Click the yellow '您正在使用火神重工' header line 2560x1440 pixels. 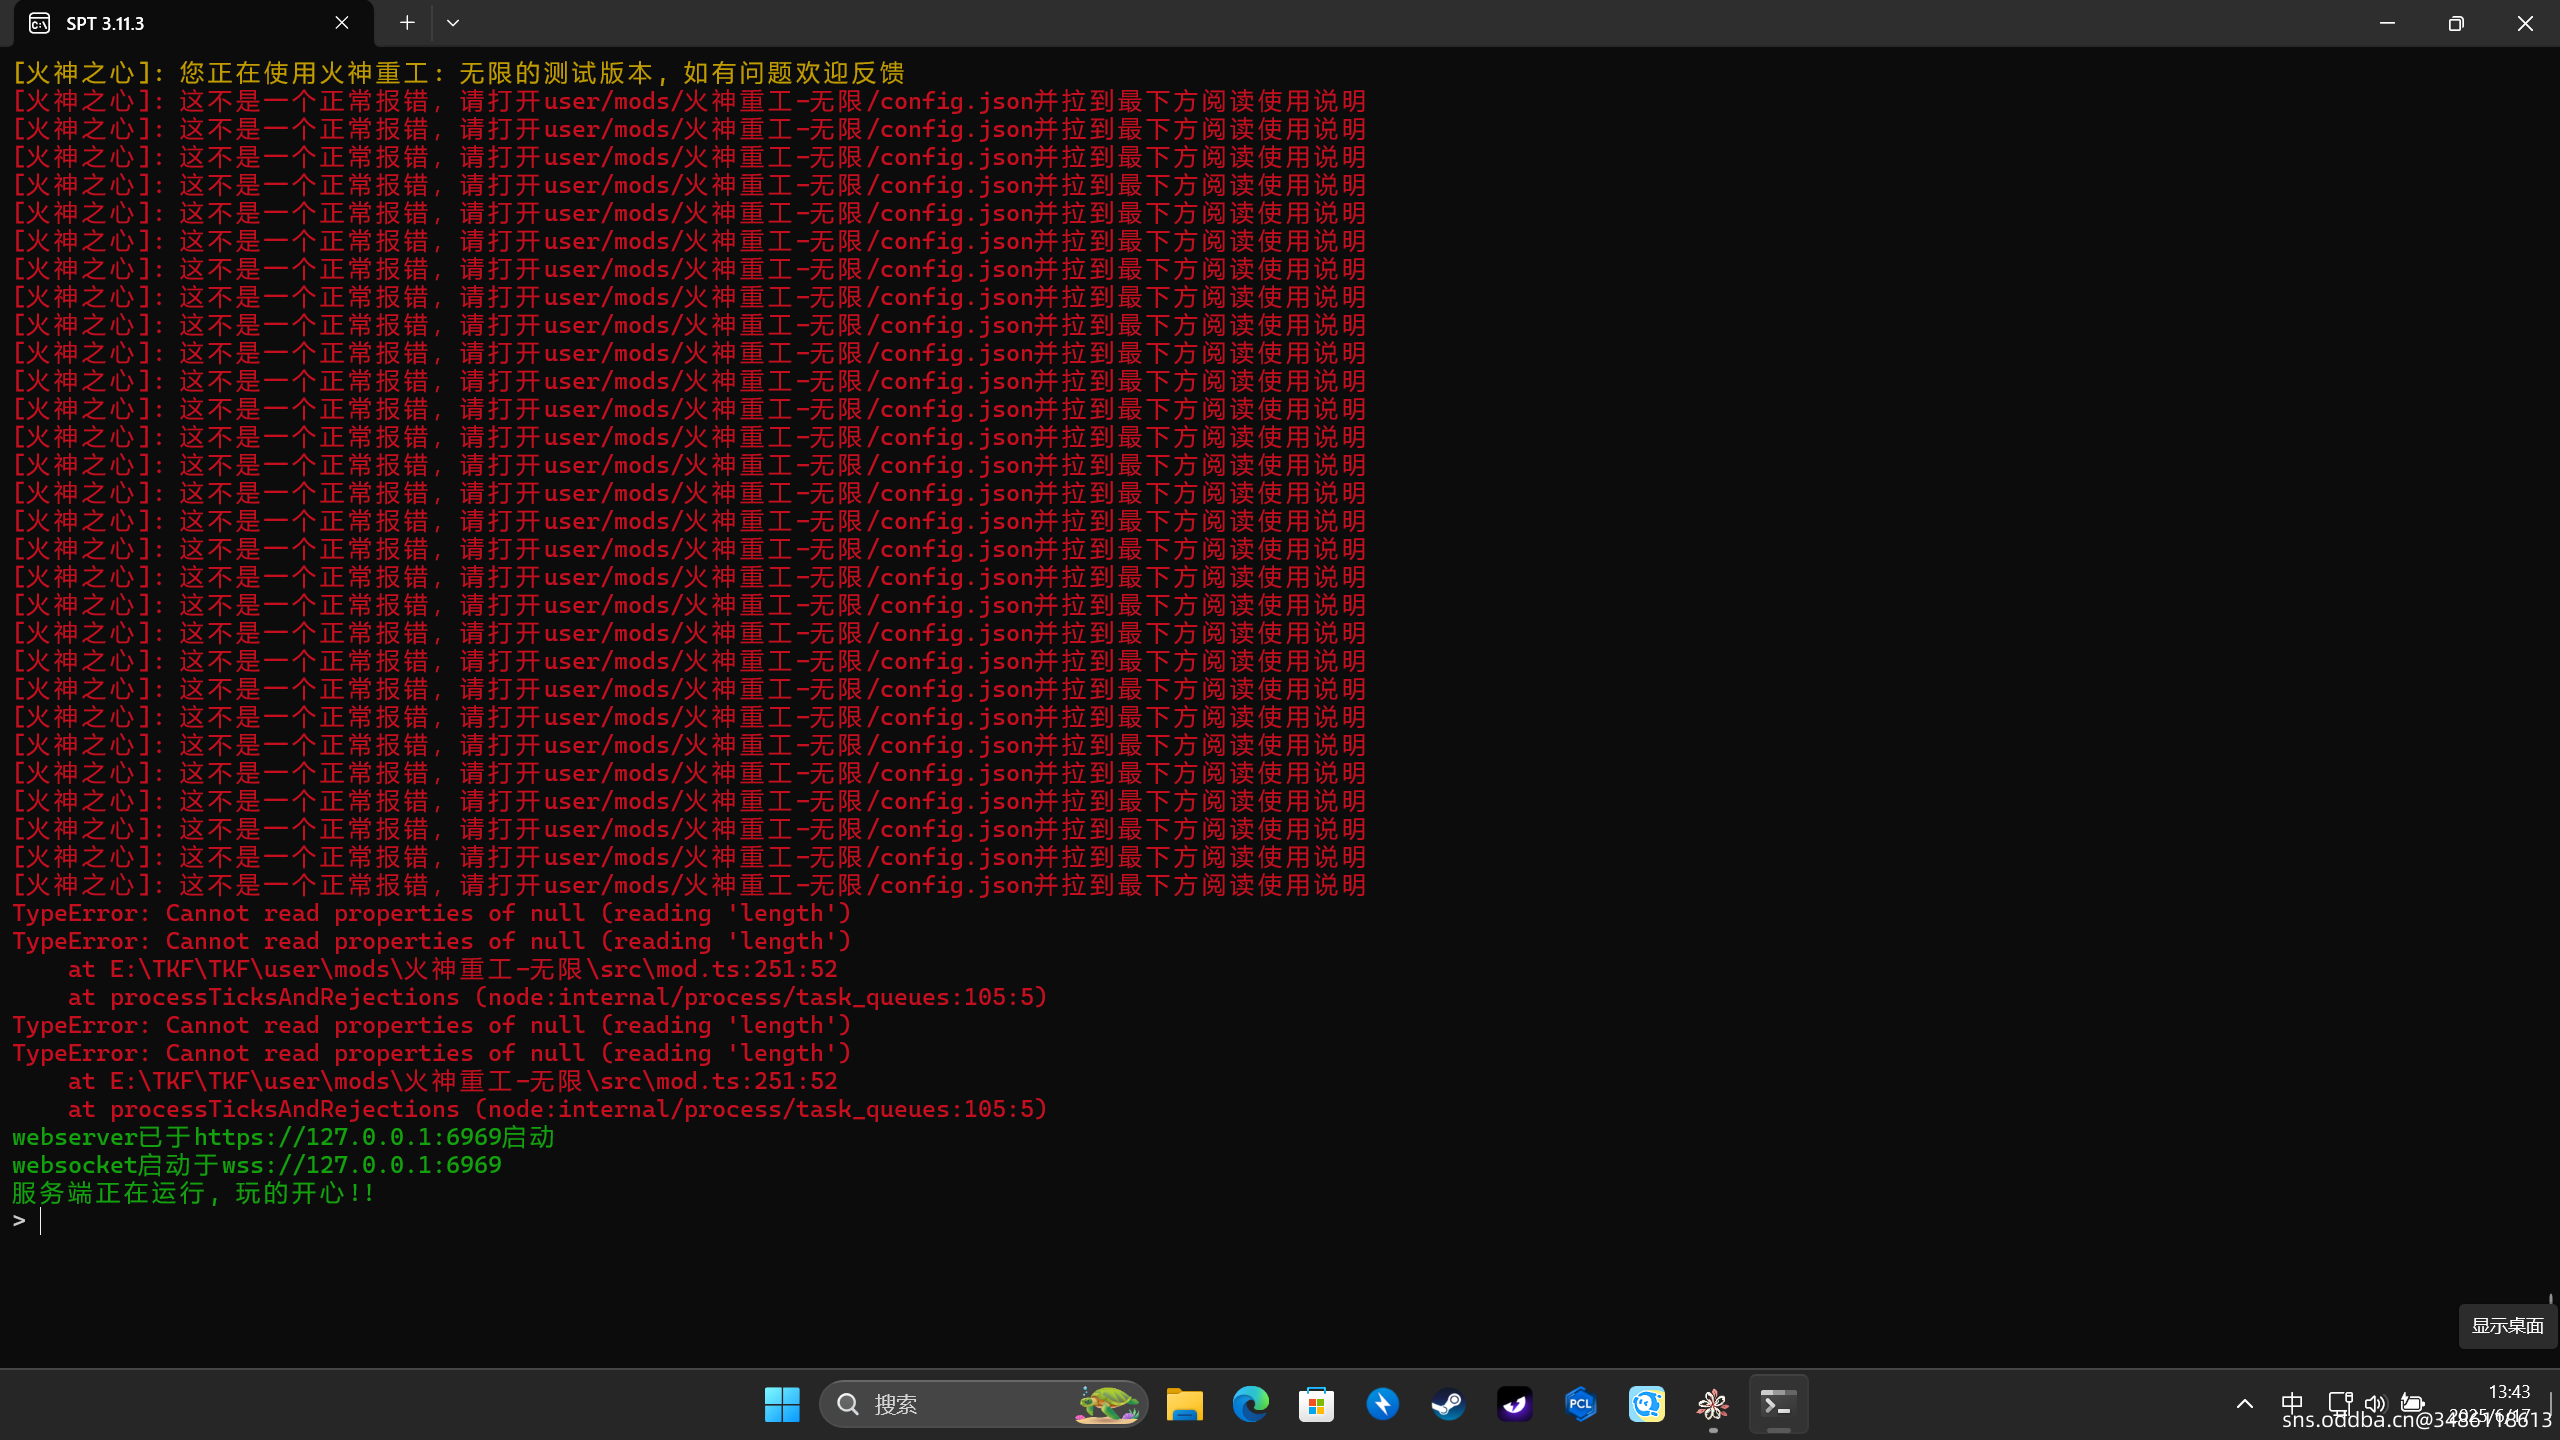[458, 73]
